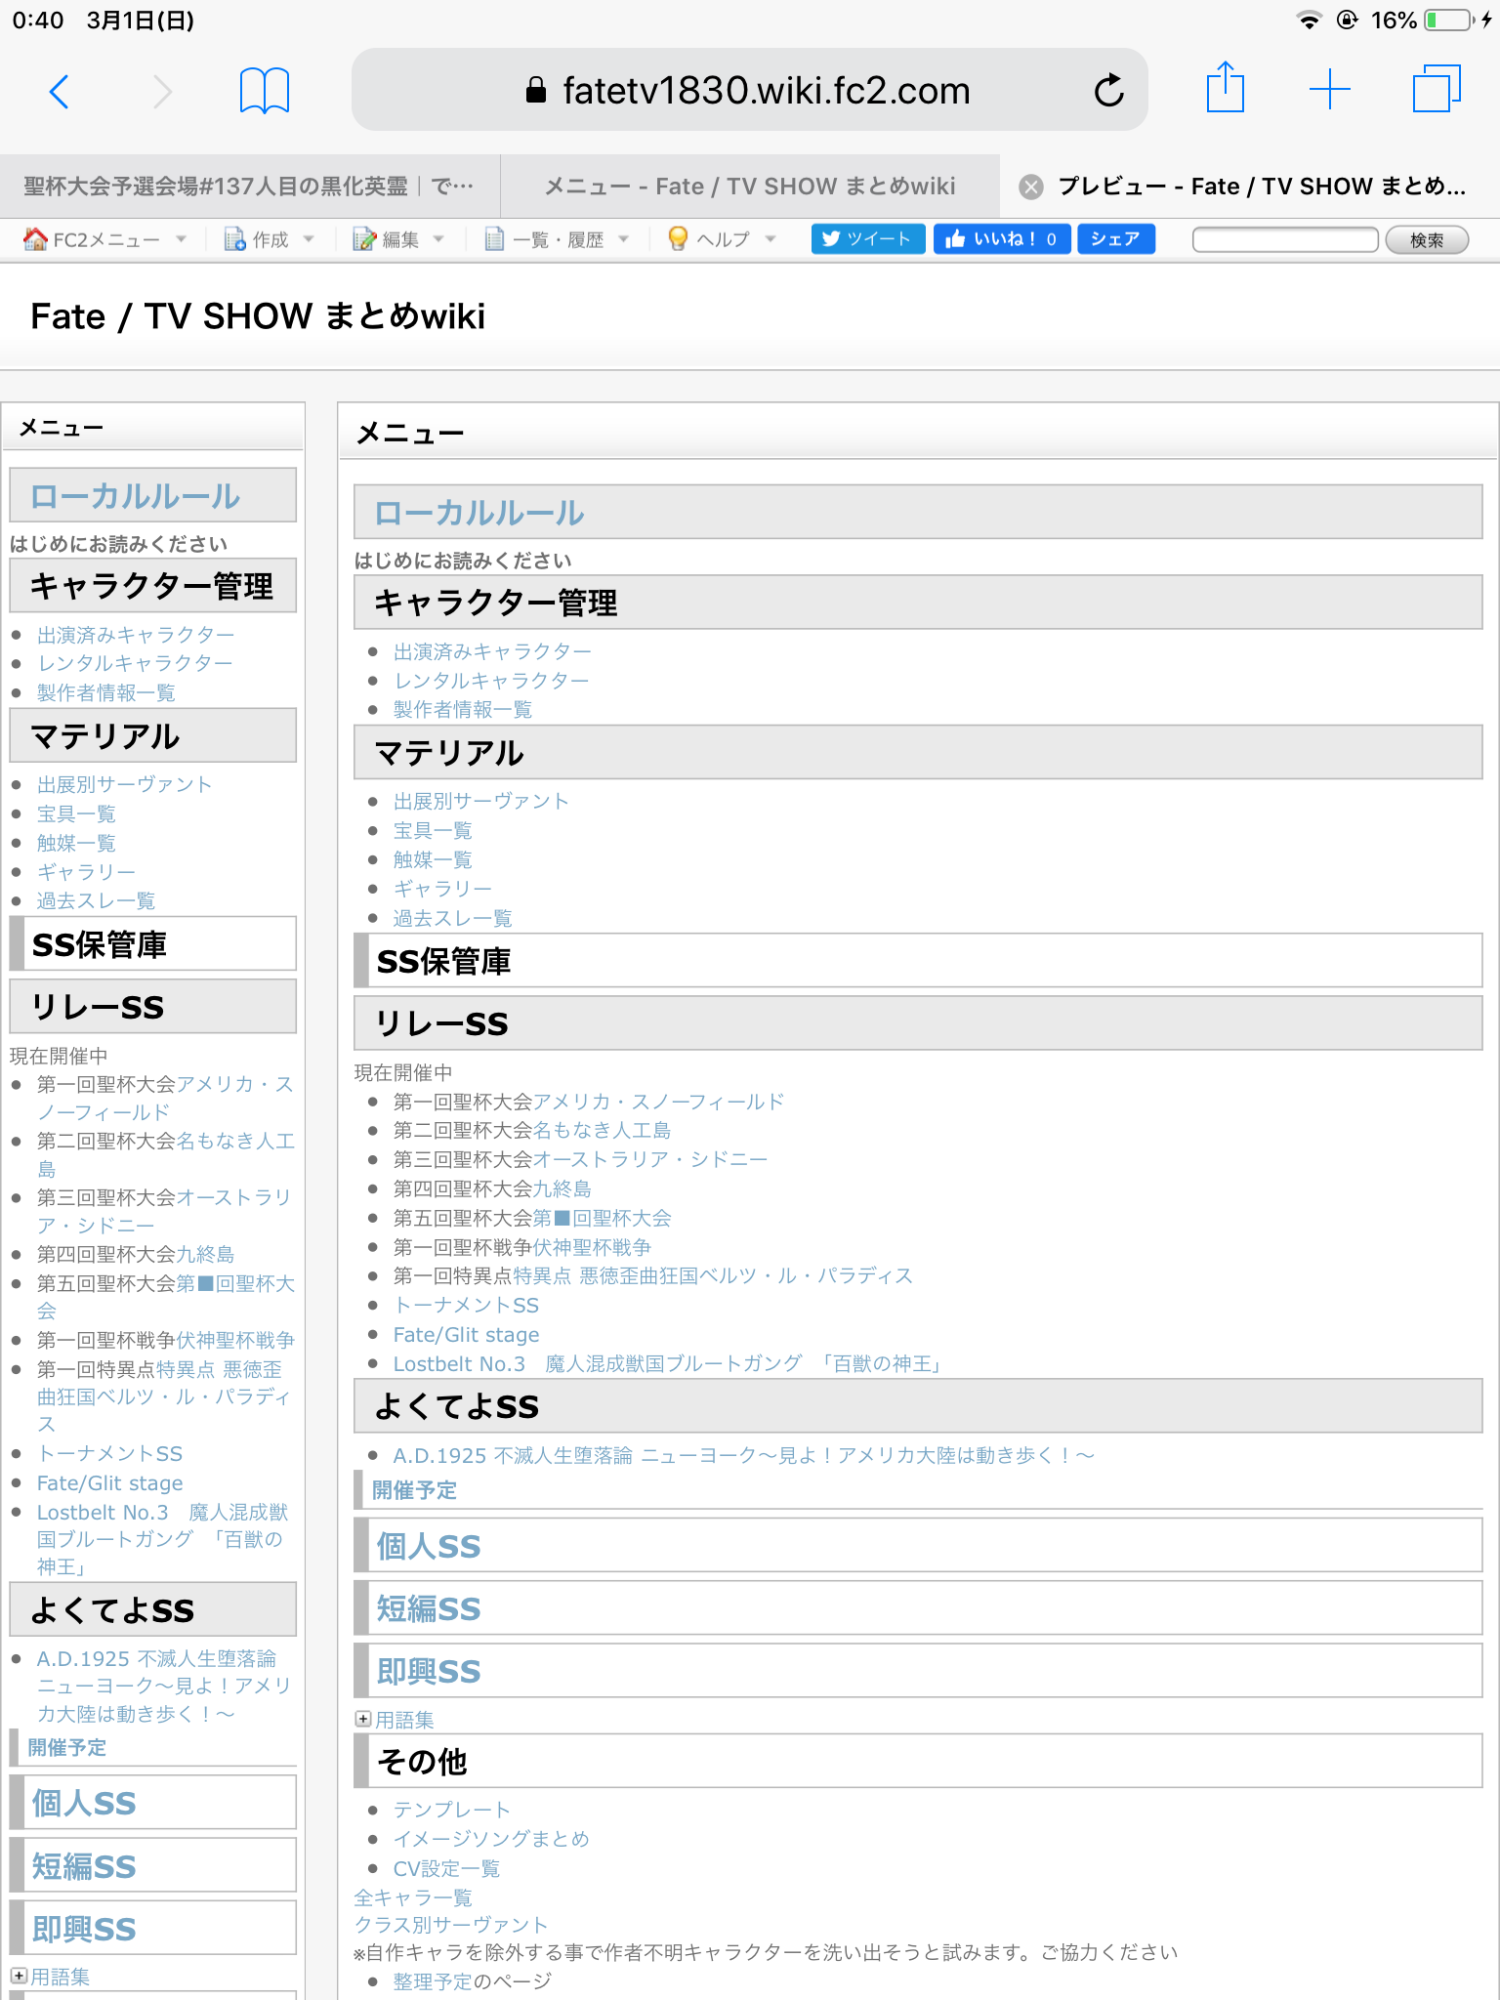Image resolution: width=1500 pixels, height=2000 pixels.
Task: Show all open tabs overview icon
Action: [1436, 90]
